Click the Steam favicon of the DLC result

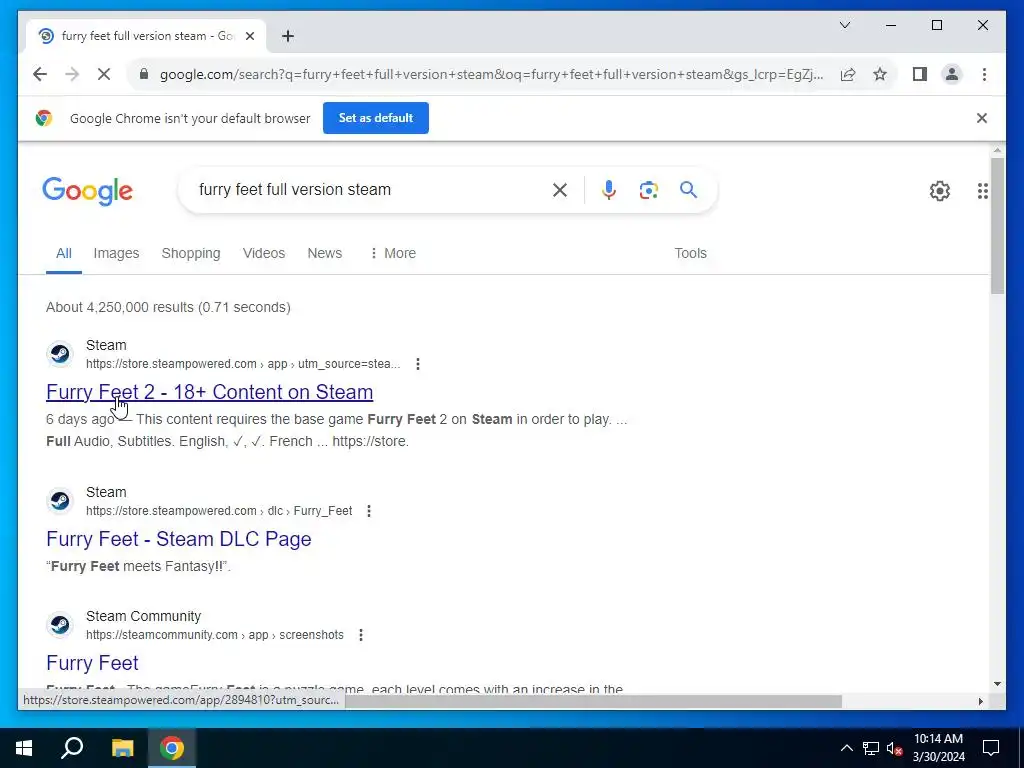point(60,501)
